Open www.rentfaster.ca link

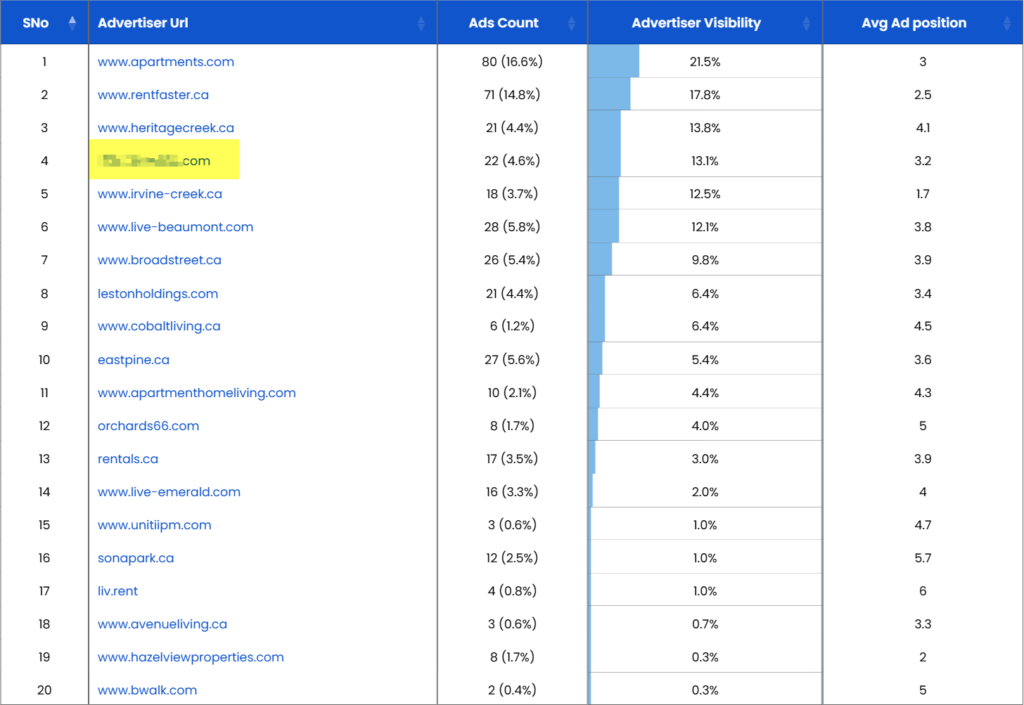click(153, 95)
